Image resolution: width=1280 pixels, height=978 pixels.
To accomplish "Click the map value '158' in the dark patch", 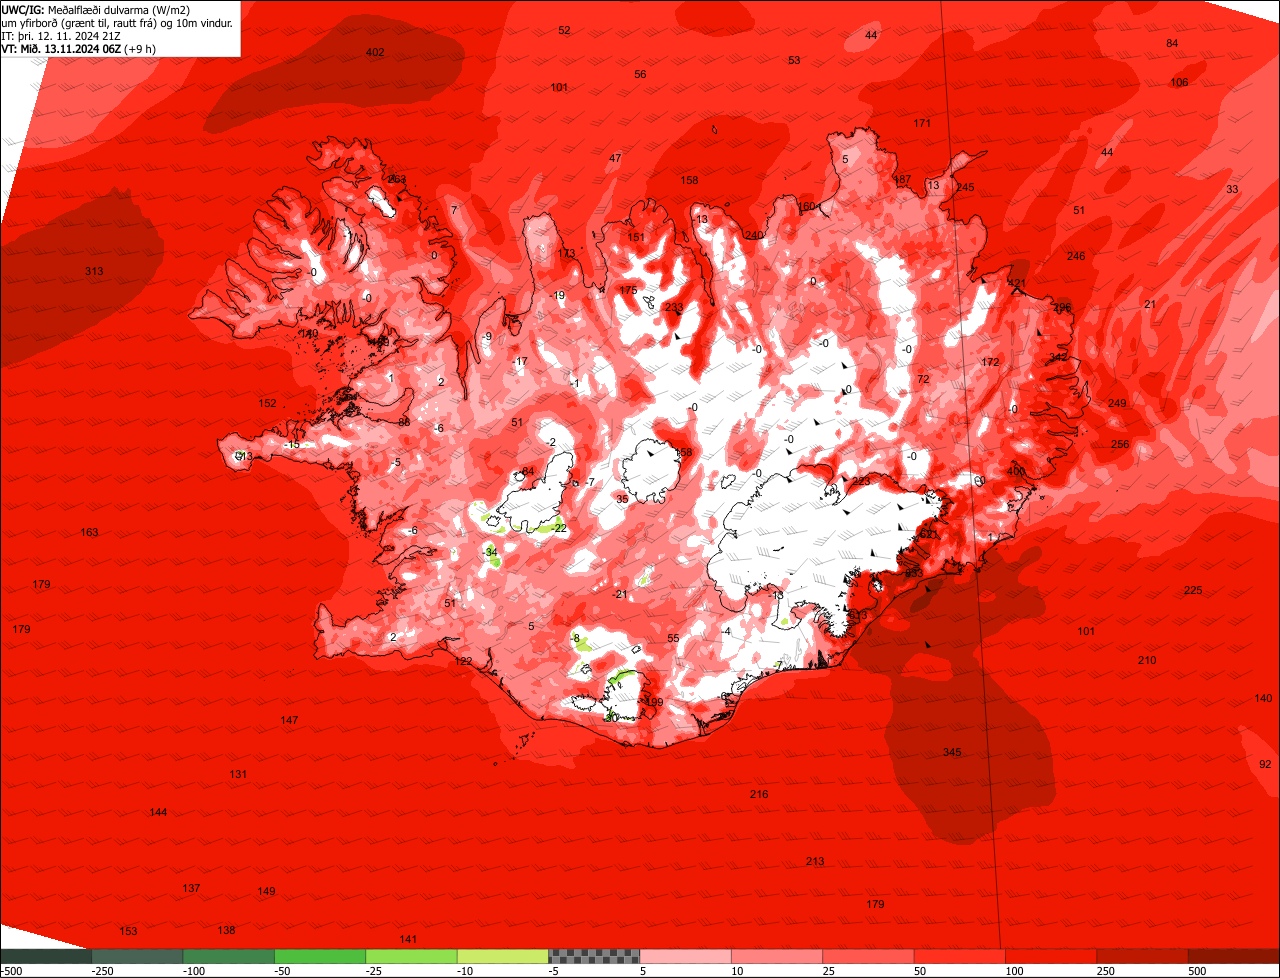I will tap(689, 181).
